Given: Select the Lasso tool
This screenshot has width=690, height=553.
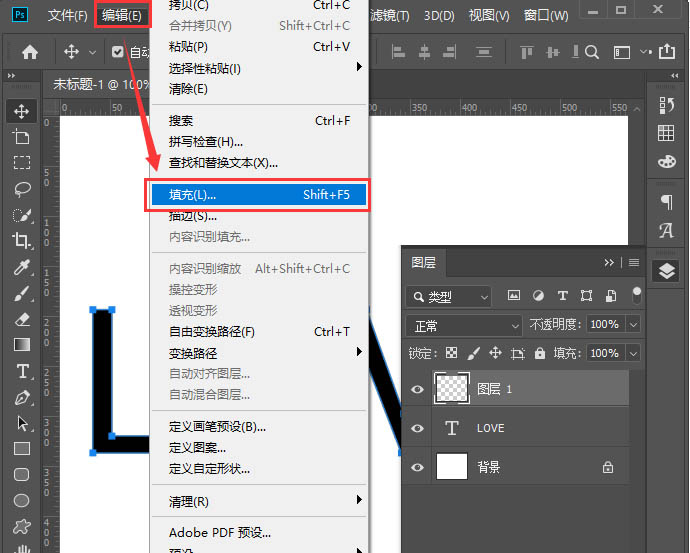Looking at the screenshot, I should 22,189.
